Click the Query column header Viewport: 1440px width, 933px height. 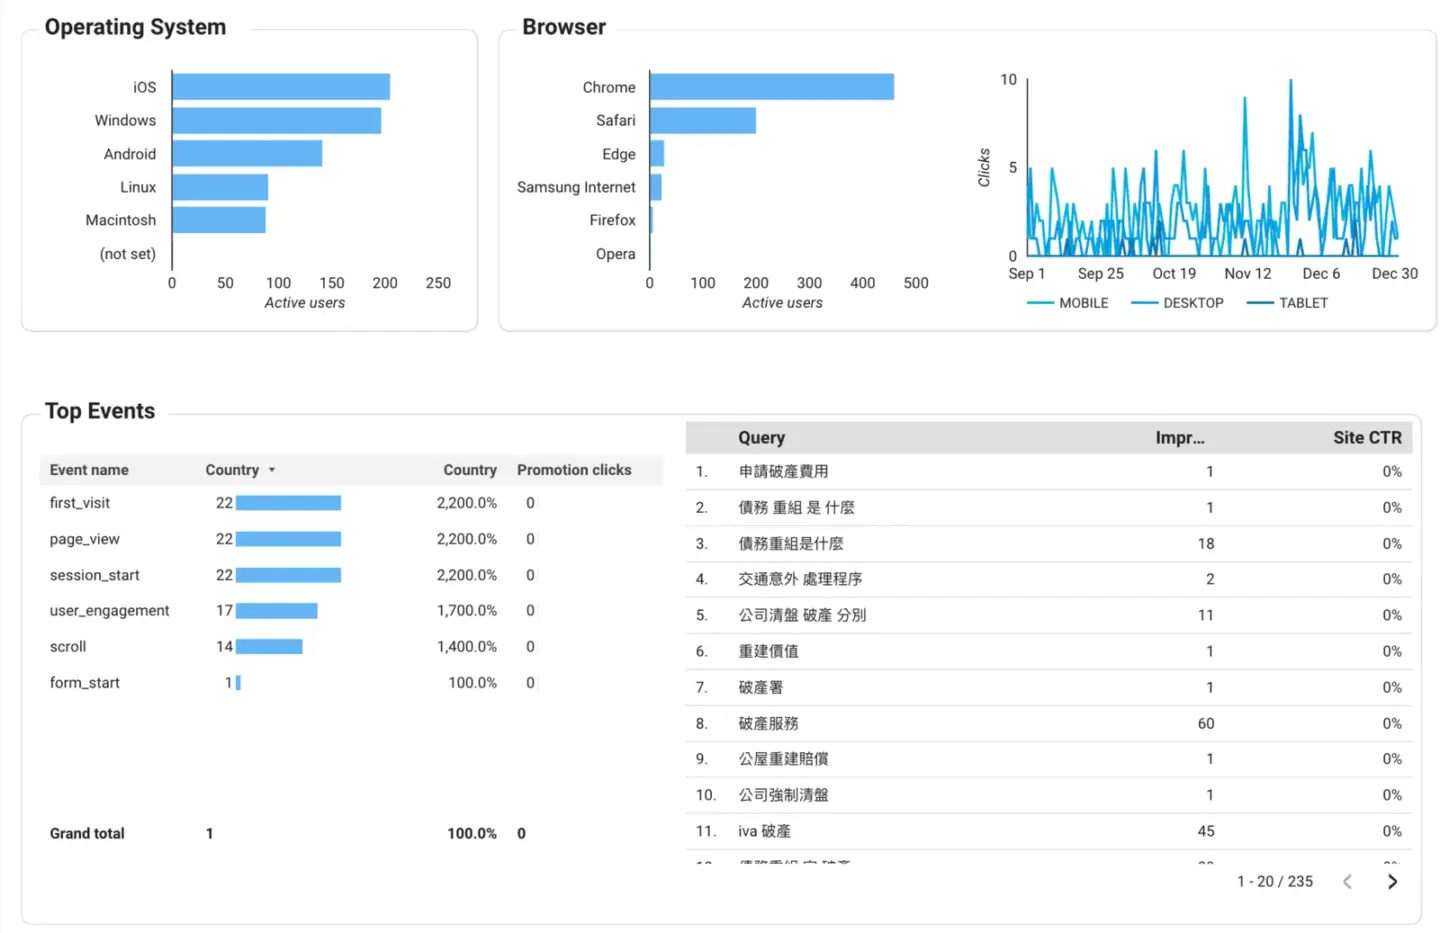[761, 438]
